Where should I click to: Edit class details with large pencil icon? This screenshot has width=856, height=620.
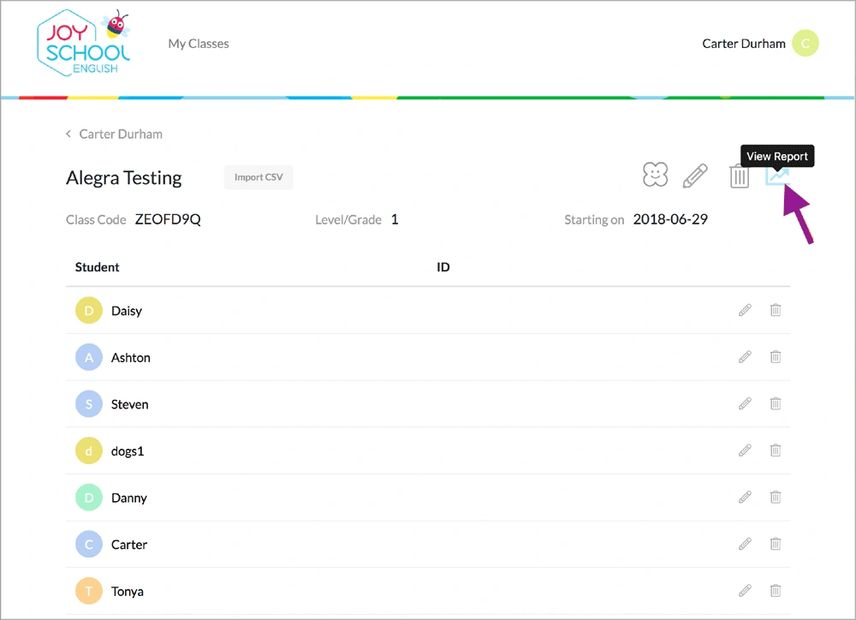click(x=695, y=177)
